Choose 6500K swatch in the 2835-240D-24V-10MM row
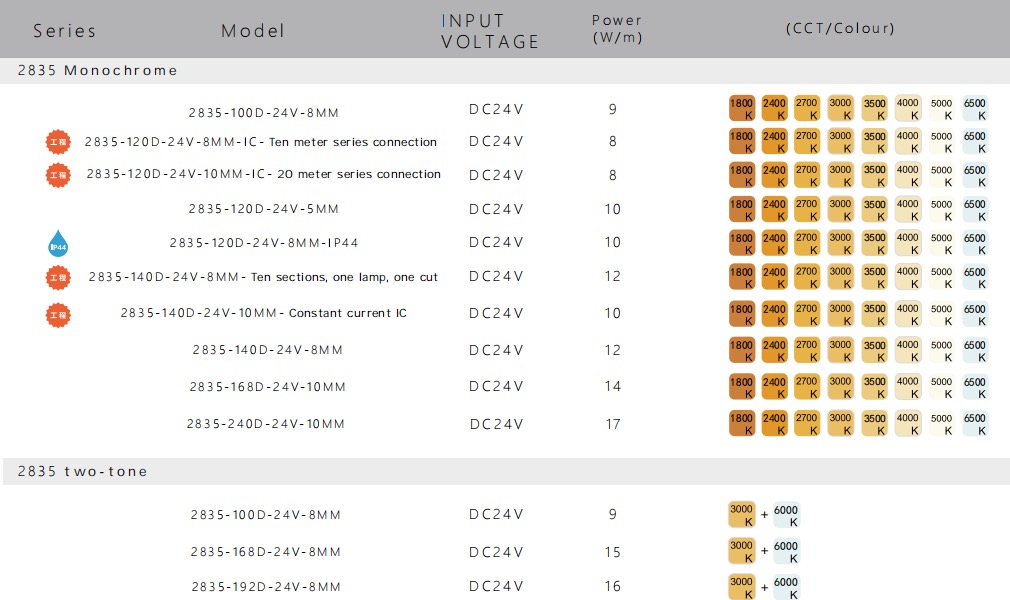The width and height of the screenshot is (1010, 600). [x=974, y=424]
